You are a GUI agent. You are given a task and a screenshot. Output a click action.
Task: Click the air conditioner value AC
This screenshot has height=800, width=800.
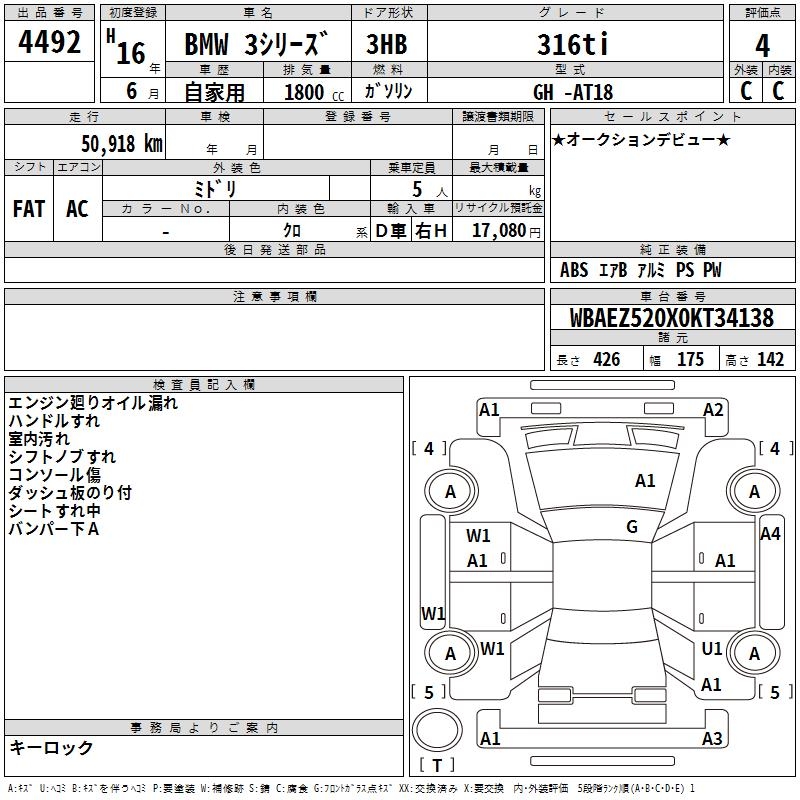tap(77, 209)
